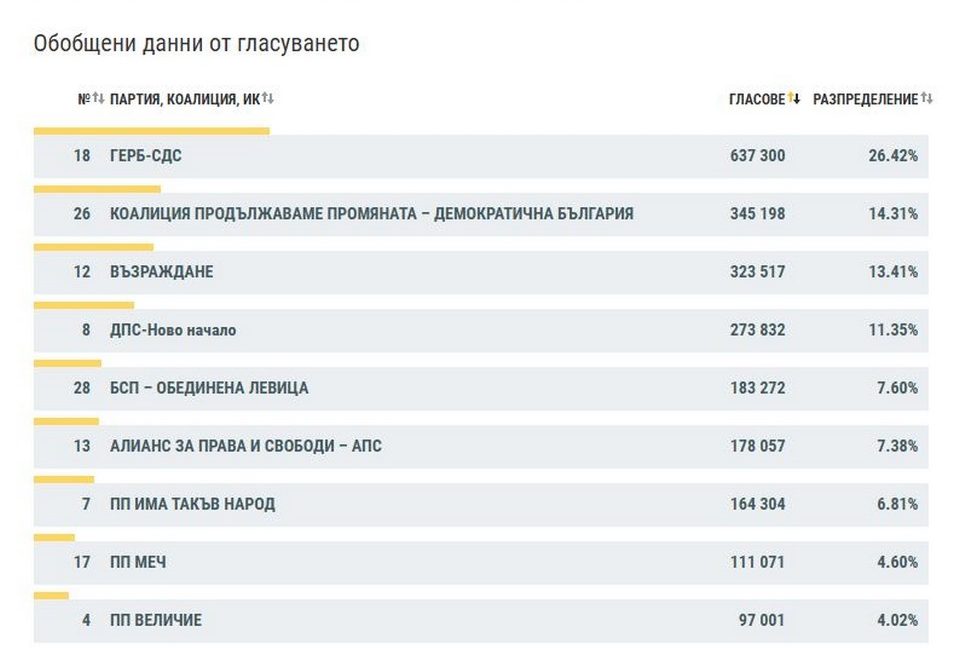Click the 345 198 votes value
This screenshot has height=648, width=960.
[757, 214]
